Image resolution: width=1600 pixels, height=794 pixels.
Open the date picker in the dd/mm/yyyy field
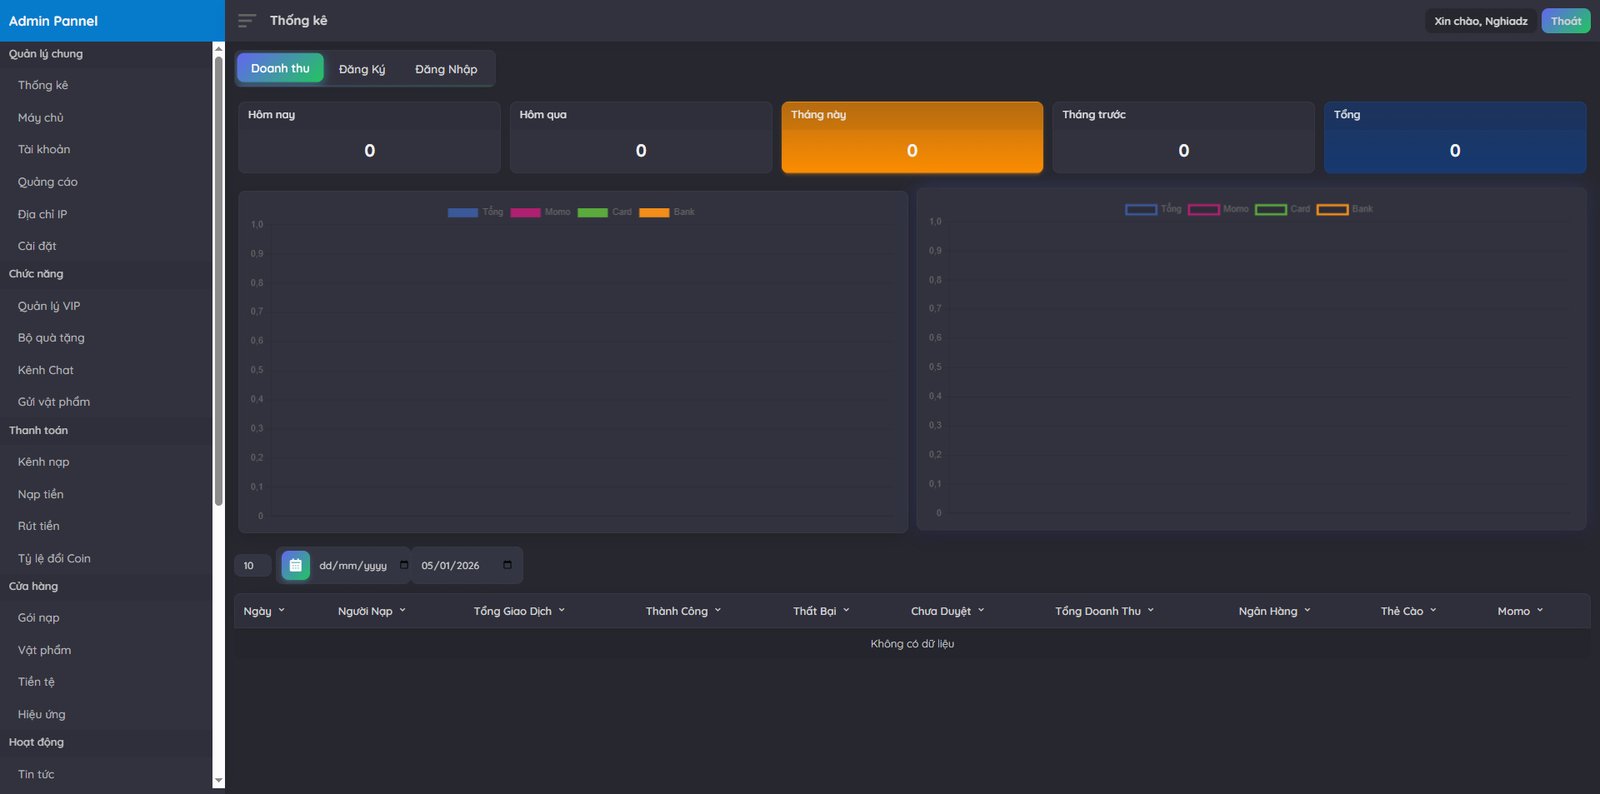(404, 565)
